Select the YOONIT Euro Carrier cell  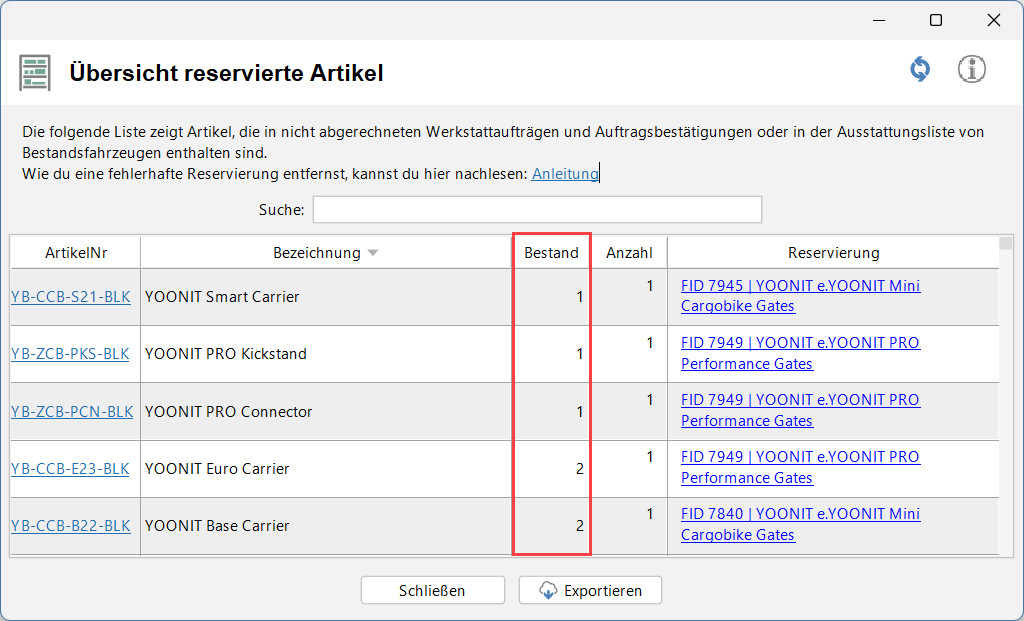(325, 469)
